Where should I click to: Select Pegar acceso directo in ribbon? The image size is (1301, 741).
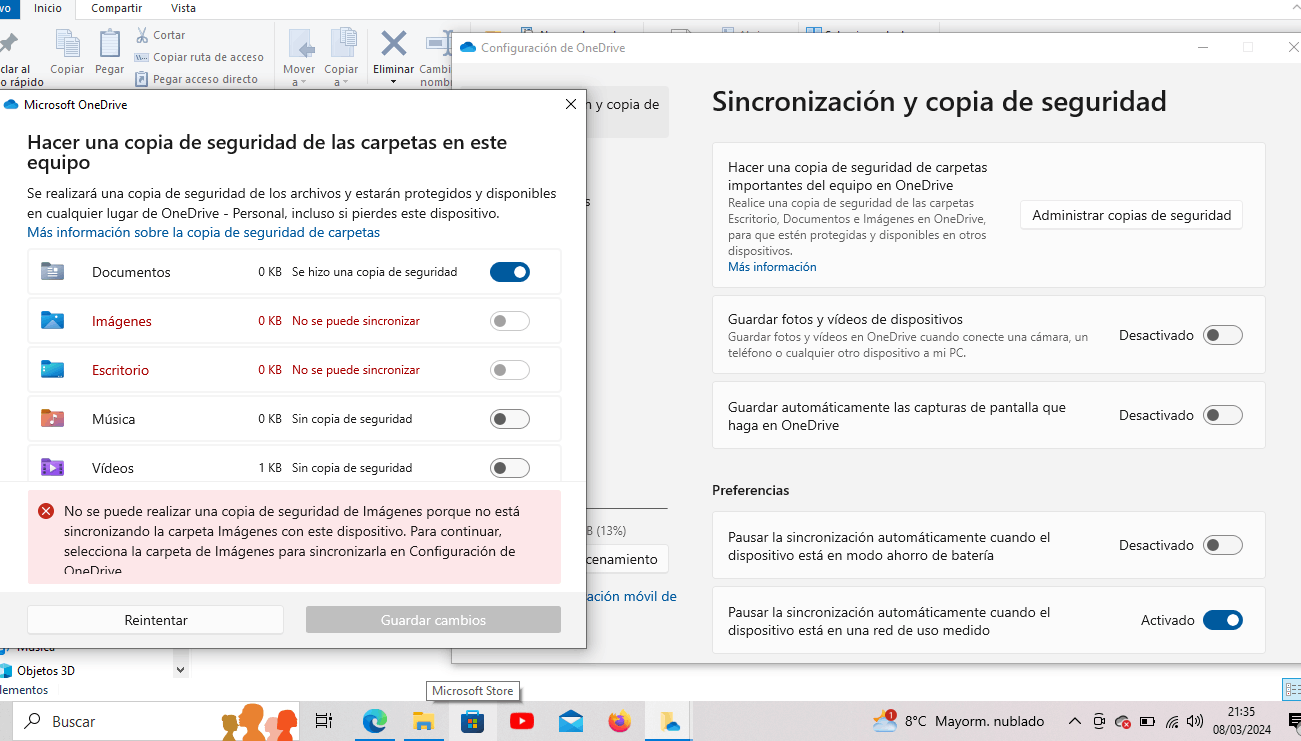point(197,79)
